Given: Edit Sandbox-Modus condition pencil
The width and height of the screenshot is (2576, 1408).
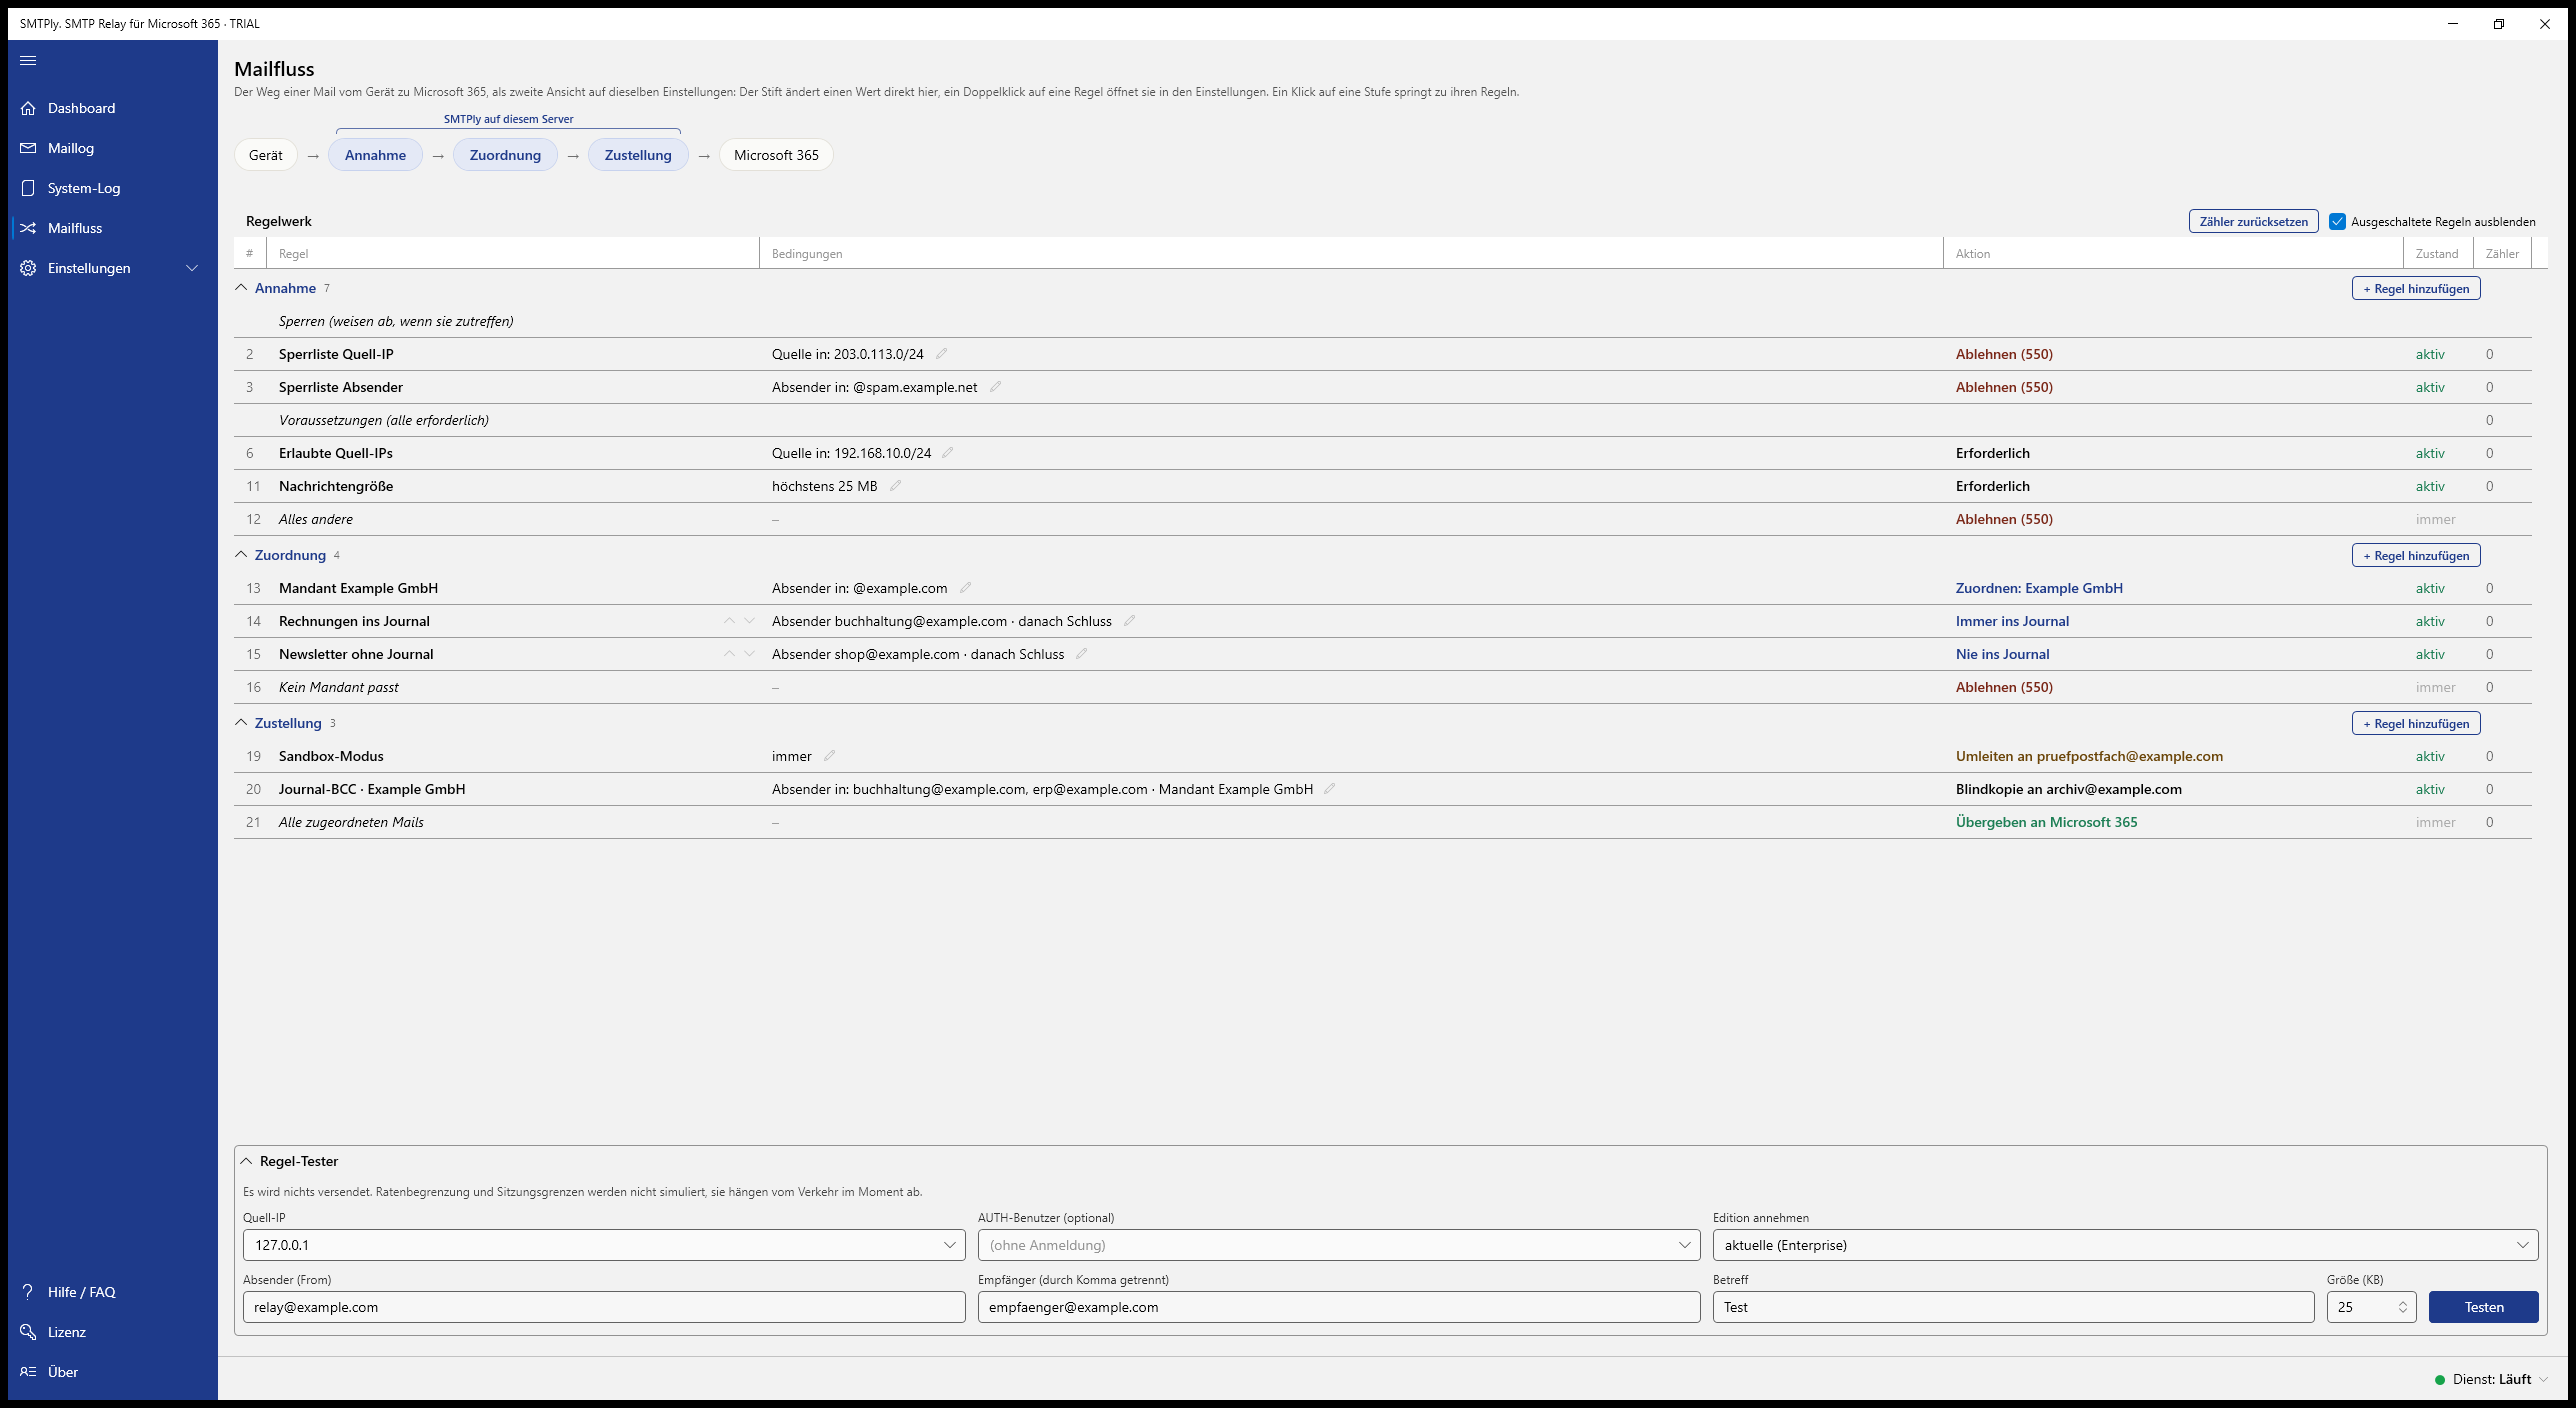Looking at the screenshot, I should (829, 755).
